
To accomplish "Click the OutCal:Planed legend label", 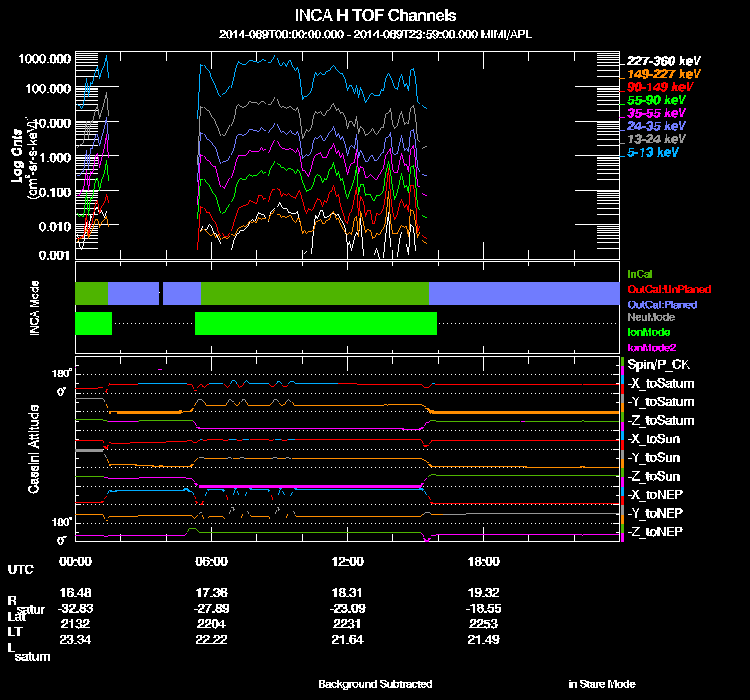I will pyautogui.click(x=661, y=303).
